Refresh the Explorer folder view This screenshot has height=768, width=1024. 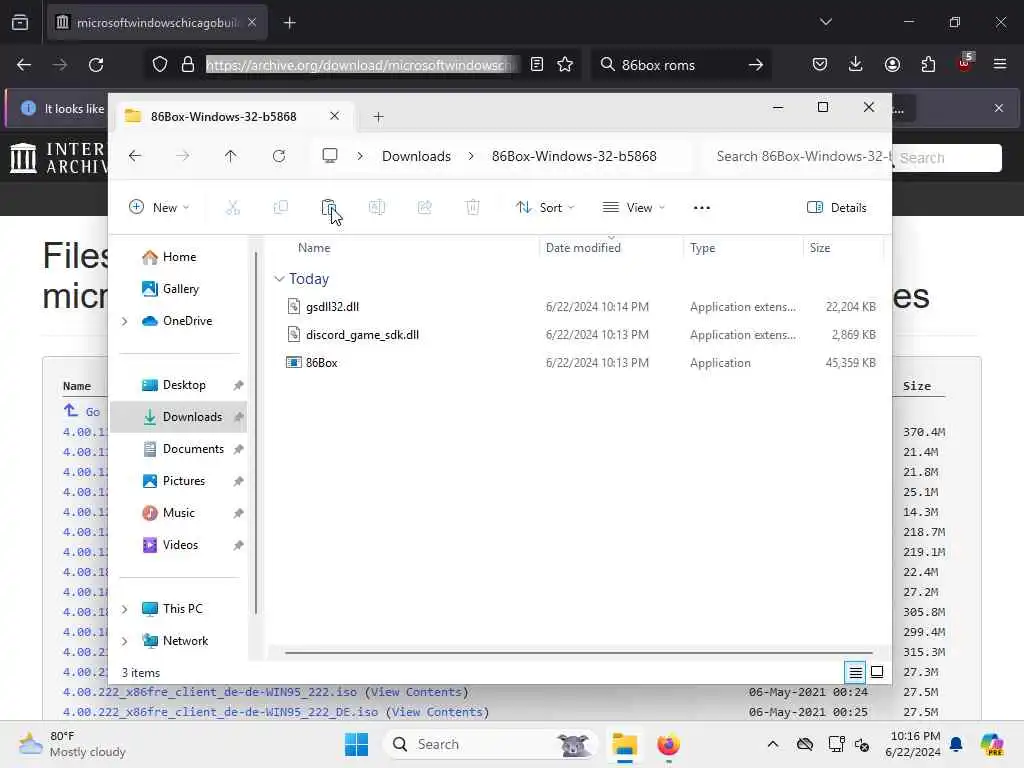pyautogui.click(x=279, y=156)
